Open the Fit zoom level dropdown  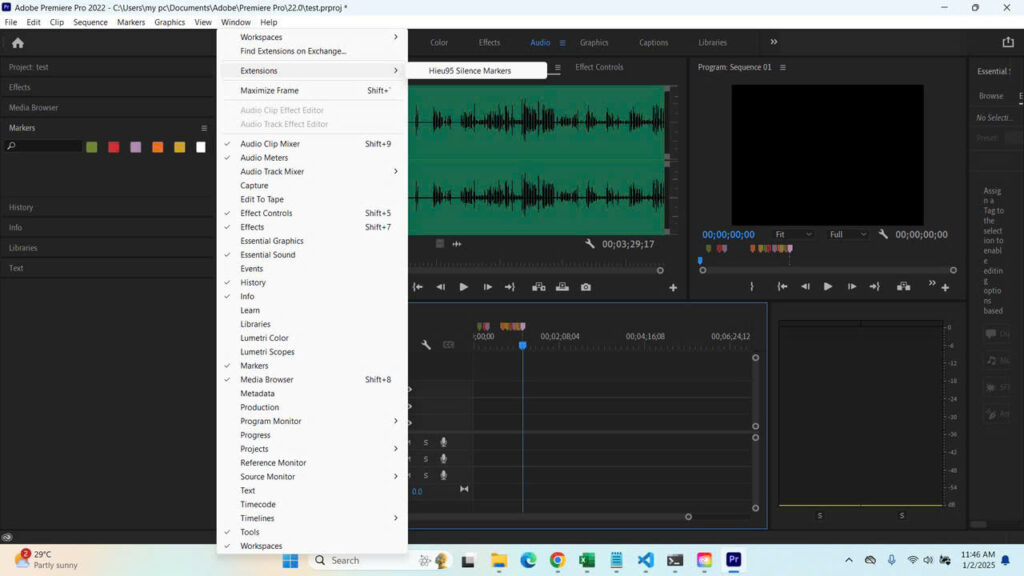[794, 234]
